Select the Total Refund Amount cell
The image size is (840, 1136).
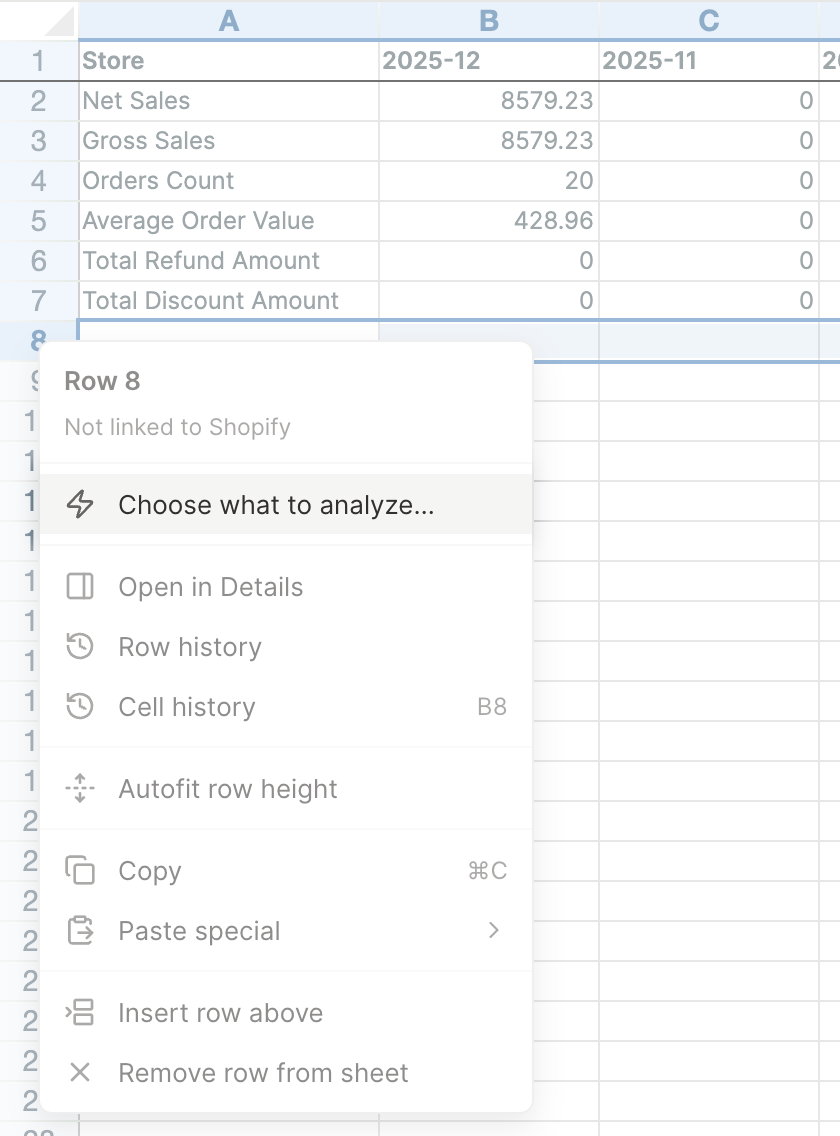click(228, 261)
